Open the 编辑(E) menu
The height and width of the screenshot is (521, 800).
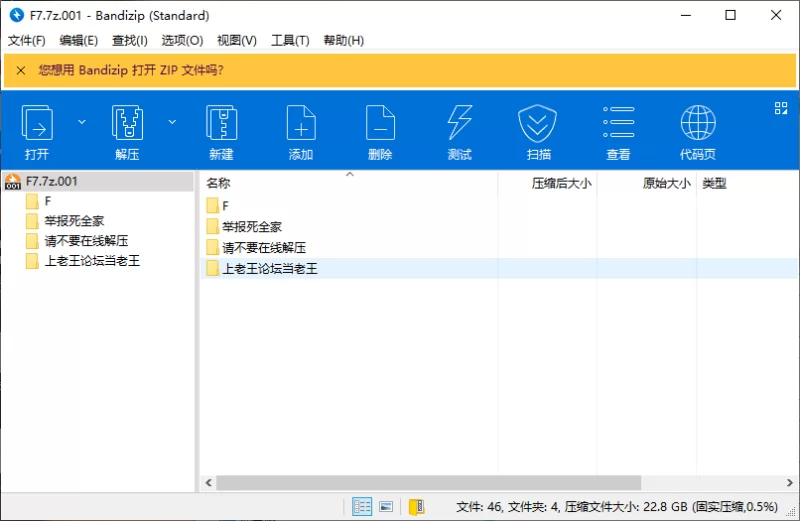pyautogui.click(x=79, y=40)
